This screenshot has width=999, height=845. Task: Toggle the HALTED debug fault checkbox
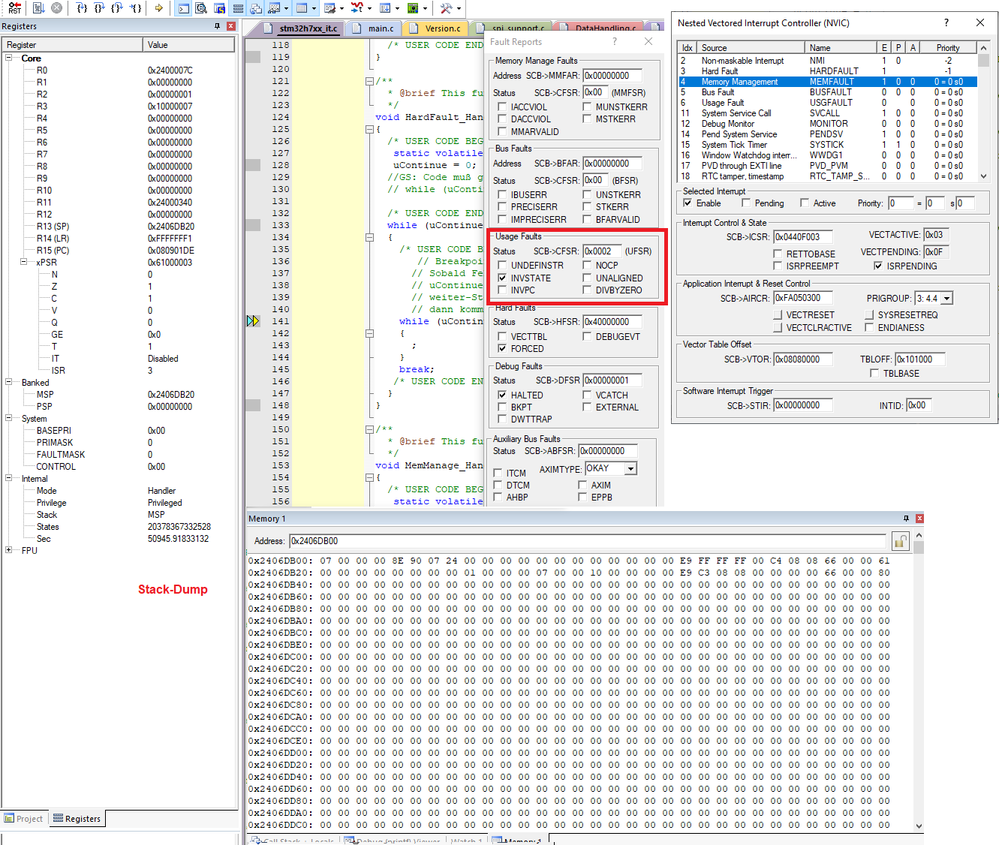502,395
